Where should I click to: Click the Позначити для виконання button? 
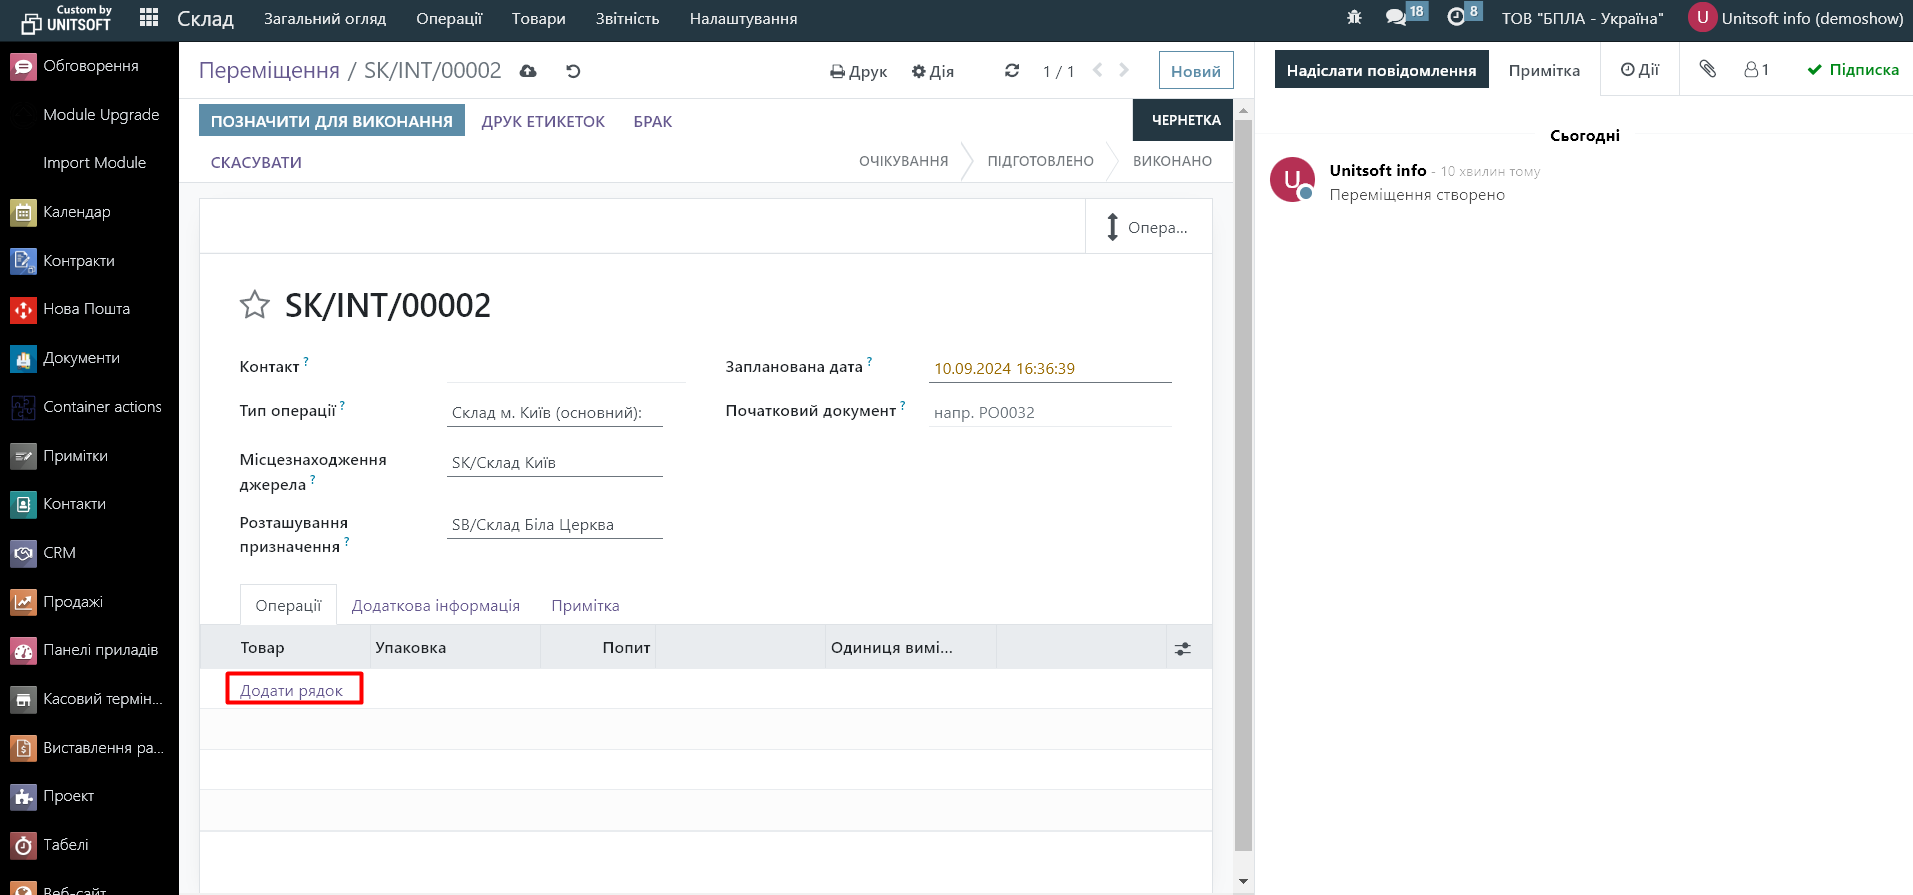click(331, 121)
